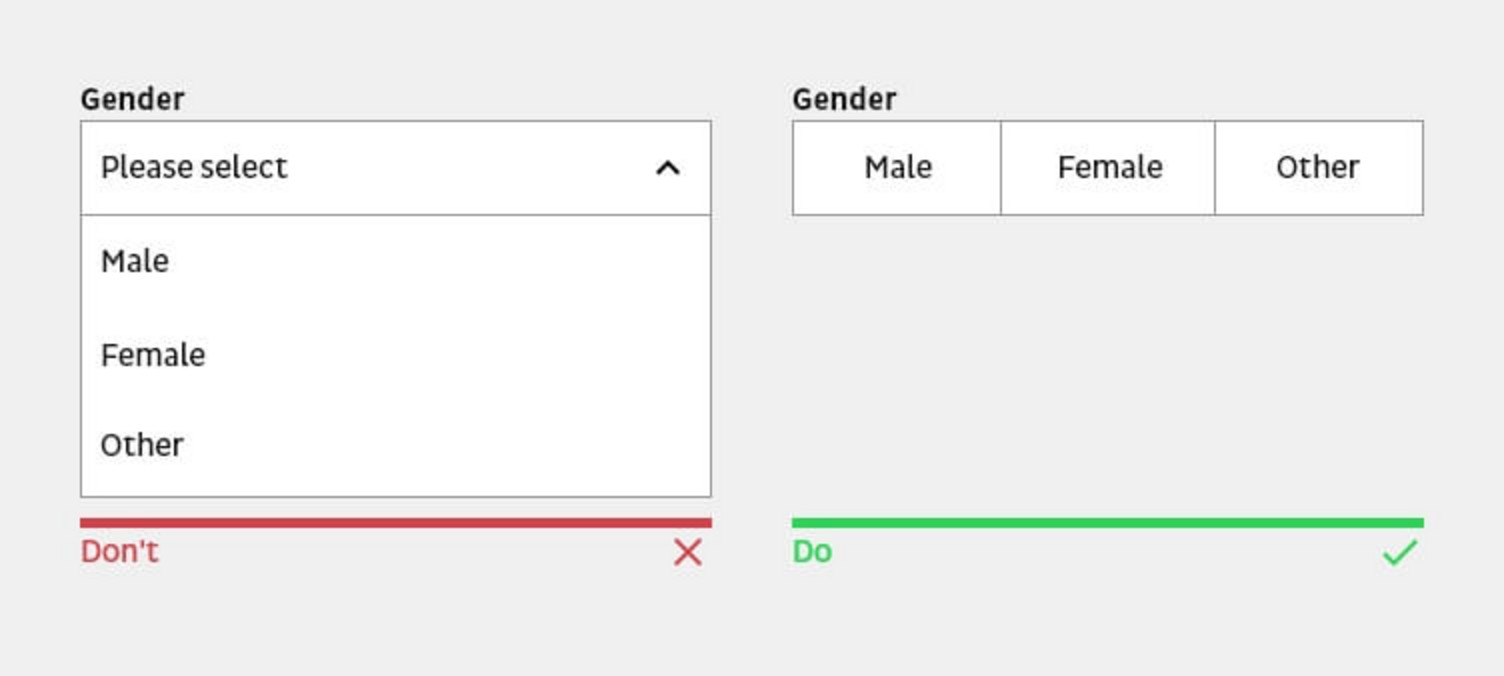Image resolution: width=1504 pixels, height=676 pixels.
Task: Click the red X beside the Don't label
Action: coord(687,551)
